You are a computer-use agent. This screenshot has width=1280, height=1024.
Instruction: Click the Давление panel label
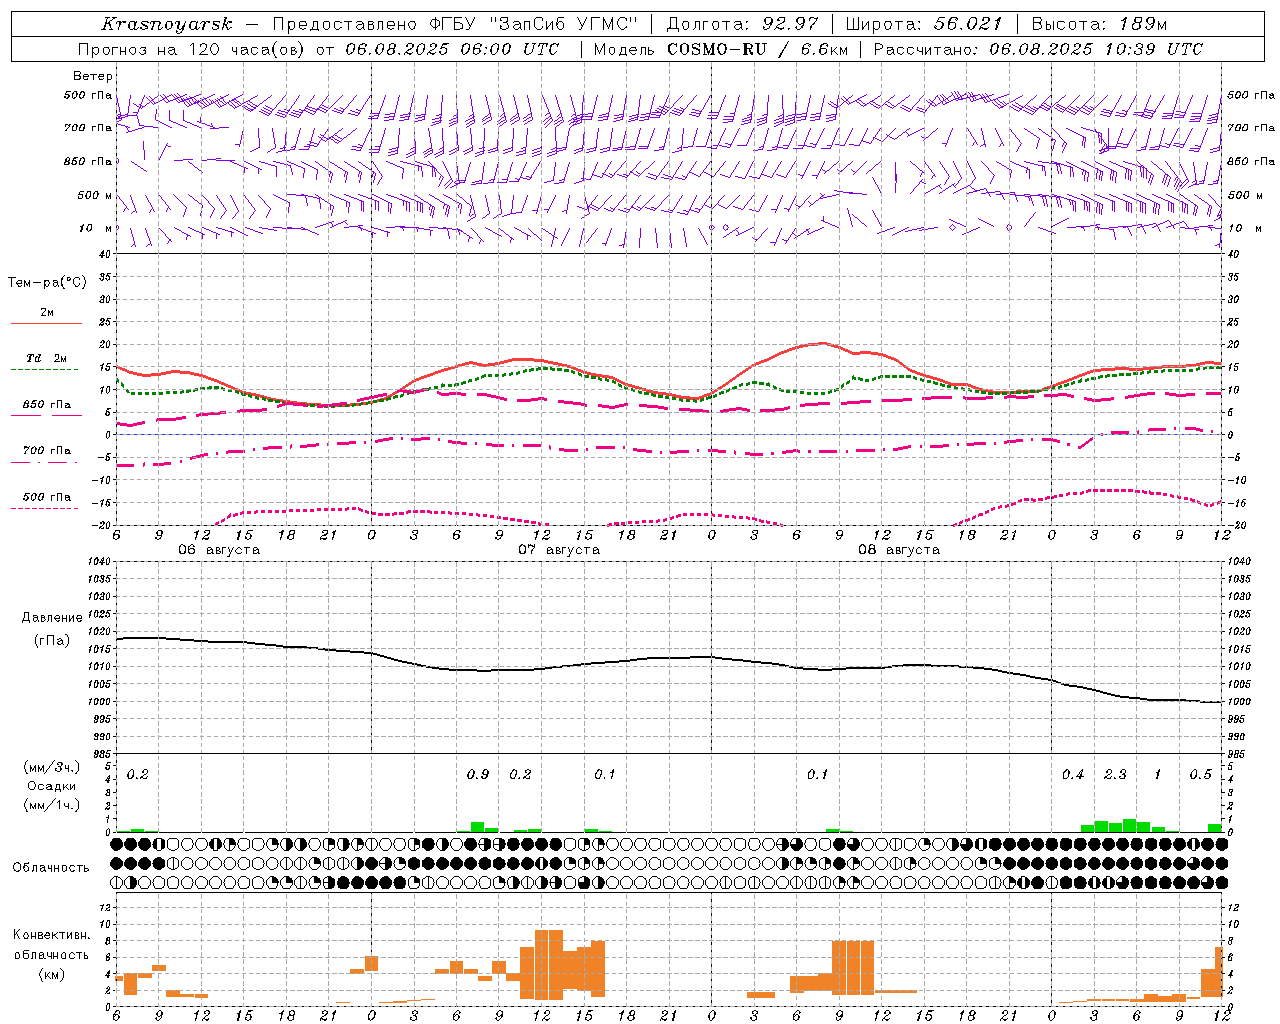52,618
